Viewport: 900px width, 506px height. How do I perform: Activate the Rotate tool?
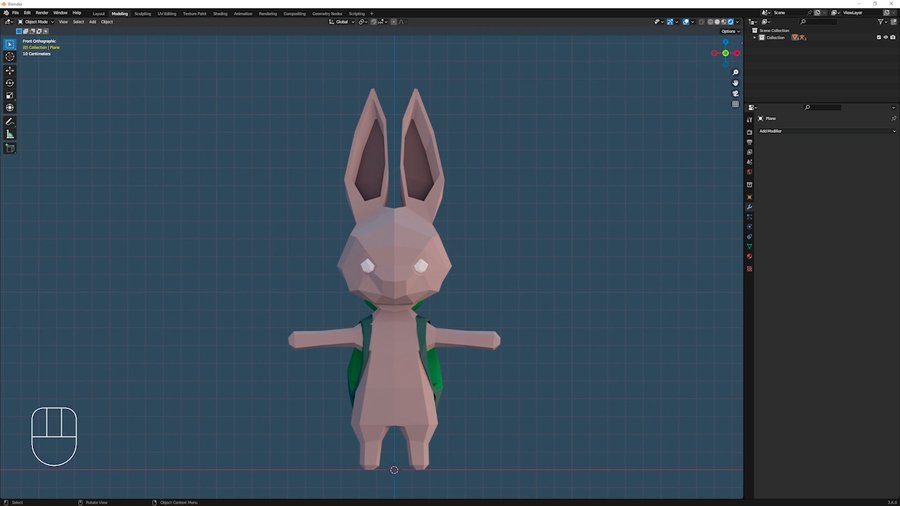click(x=10, y=83)
